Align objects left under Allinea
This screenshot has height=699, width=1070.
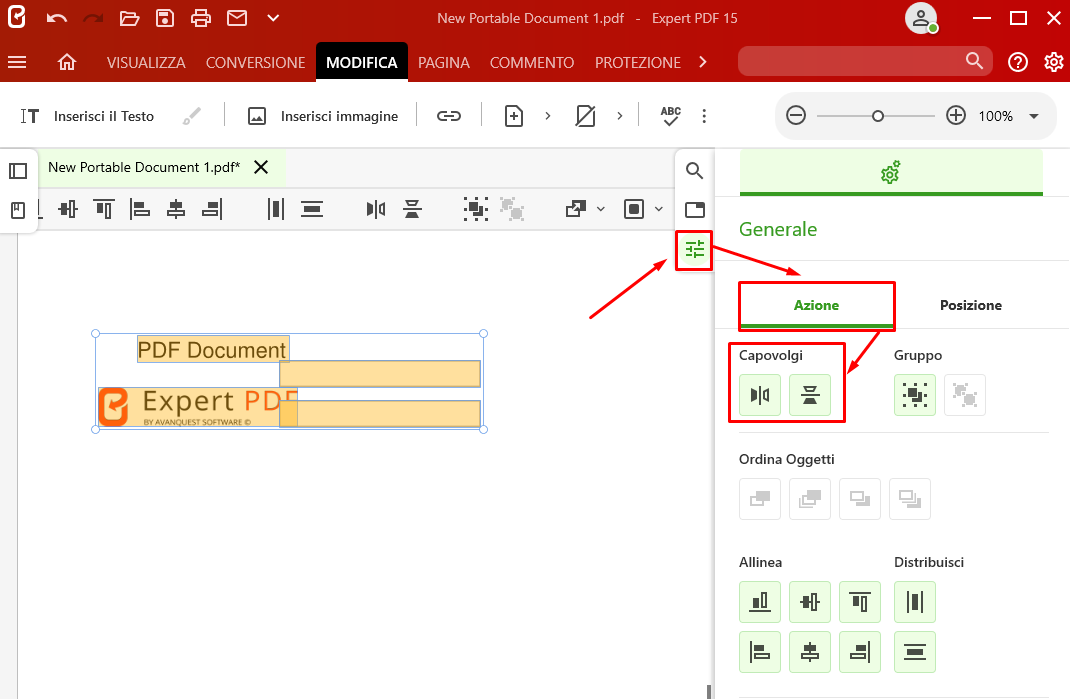pyautogui.click(x=760, y=652)
